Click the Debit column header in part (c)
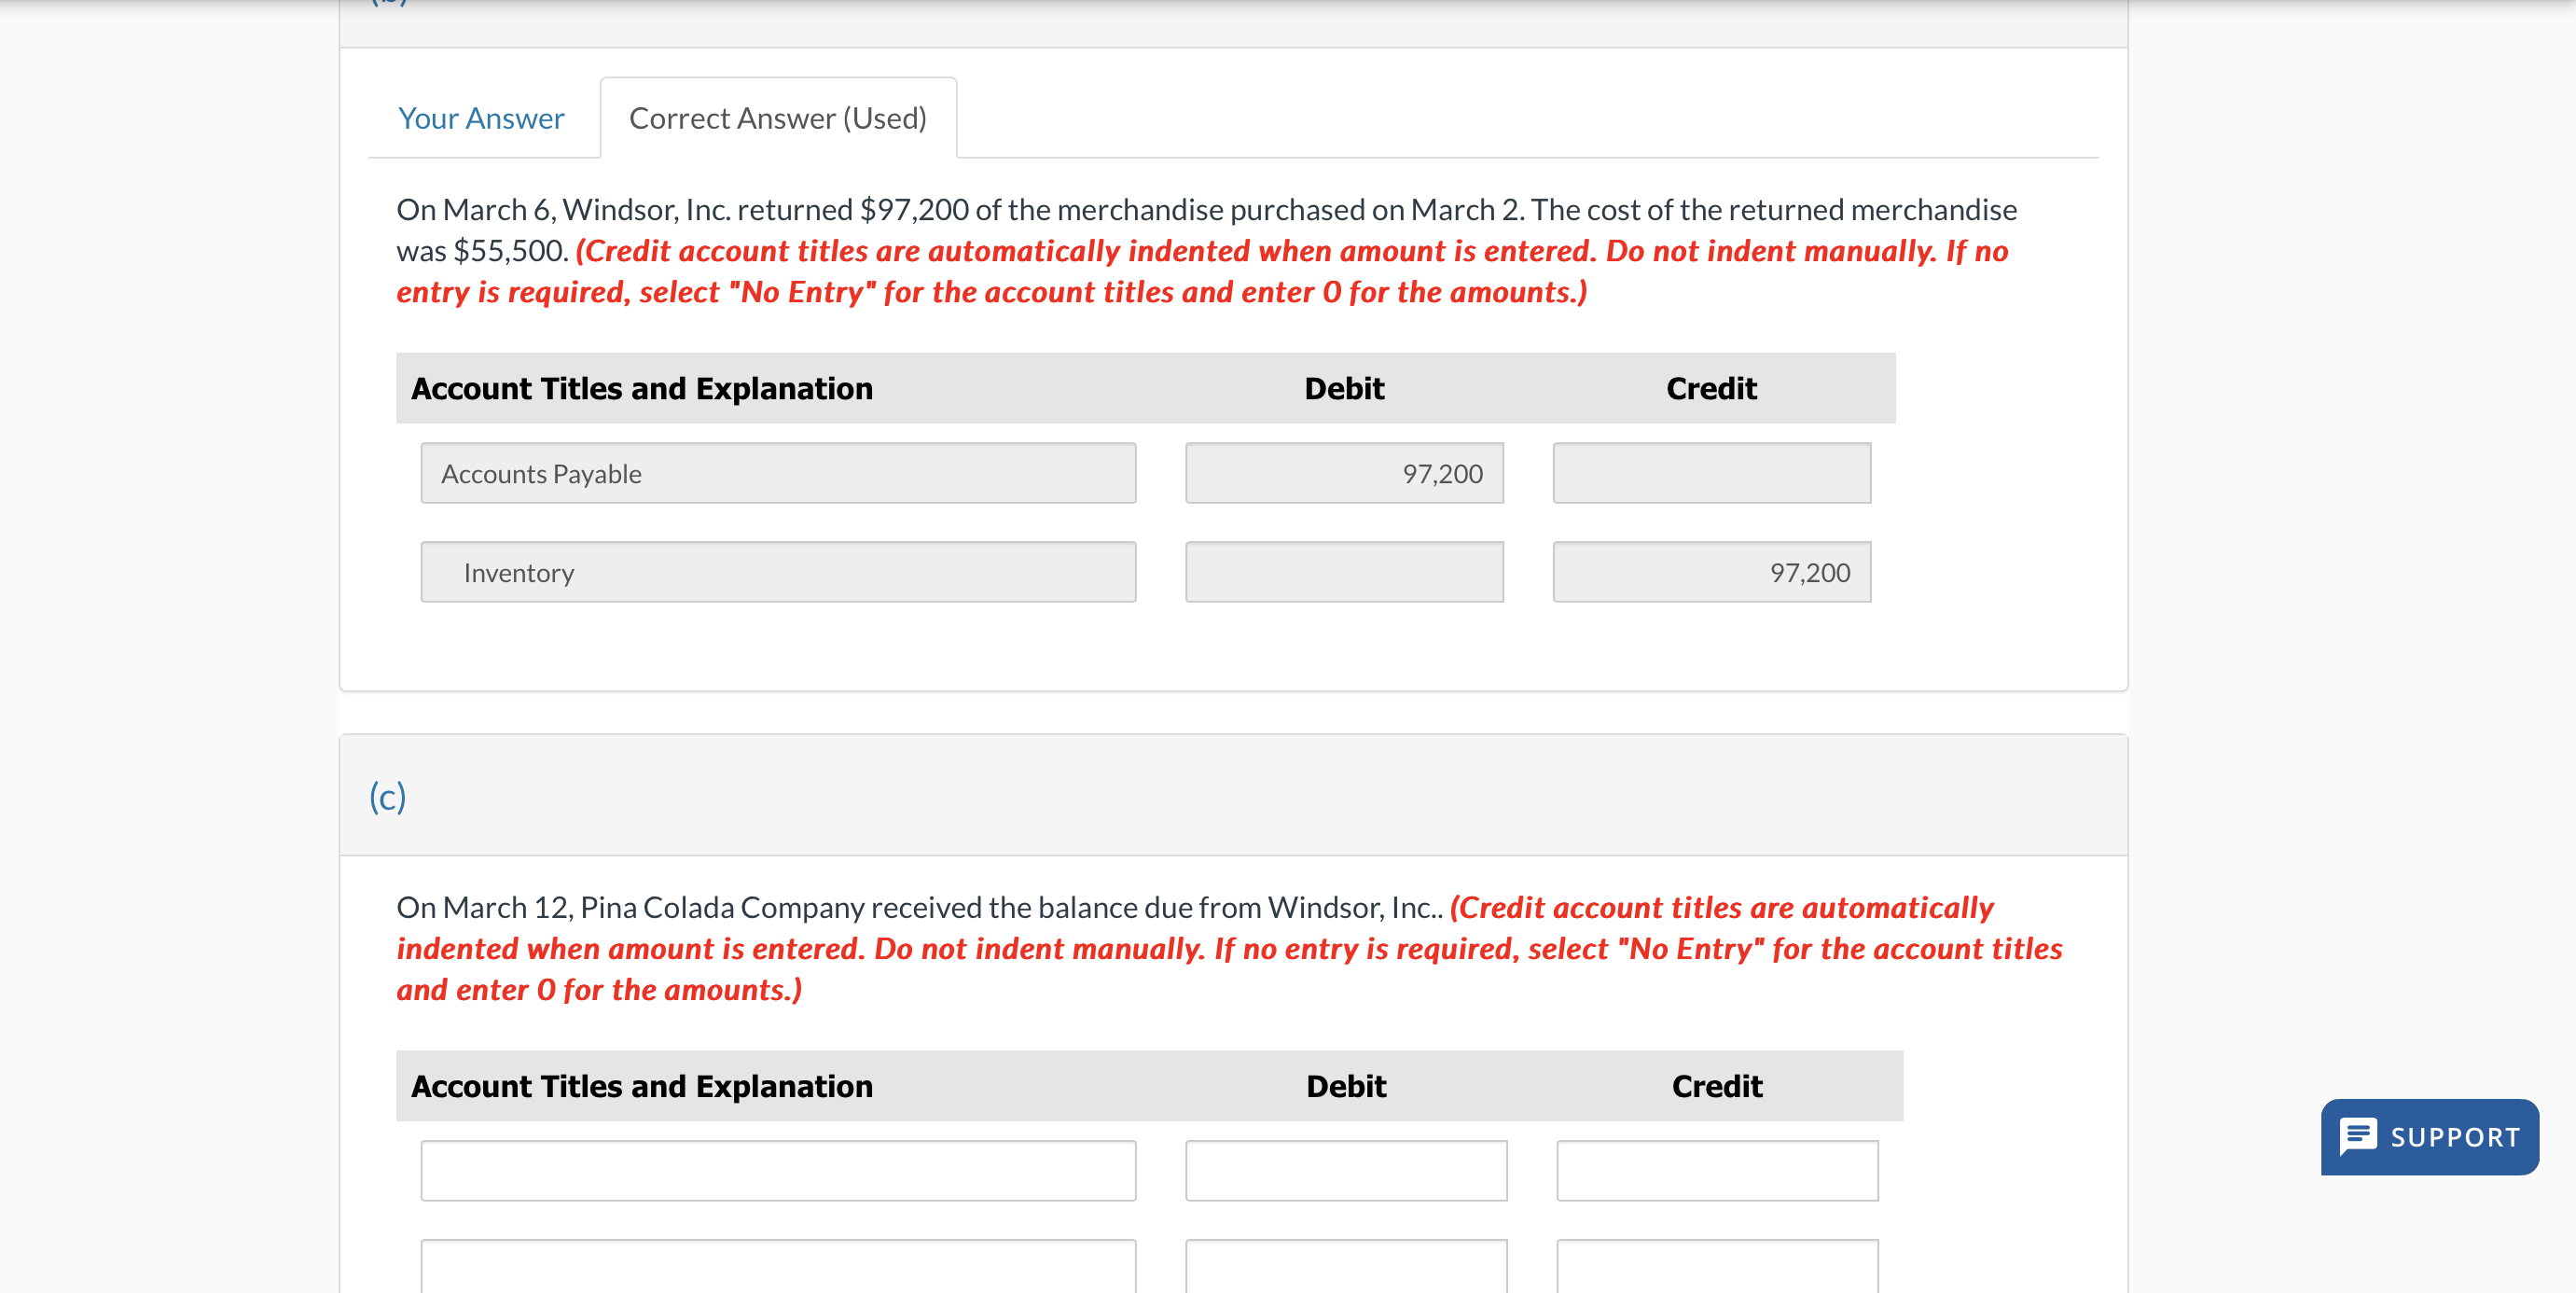The height and width of the screenshot is (1293, 2576). coord(1345,1086)
